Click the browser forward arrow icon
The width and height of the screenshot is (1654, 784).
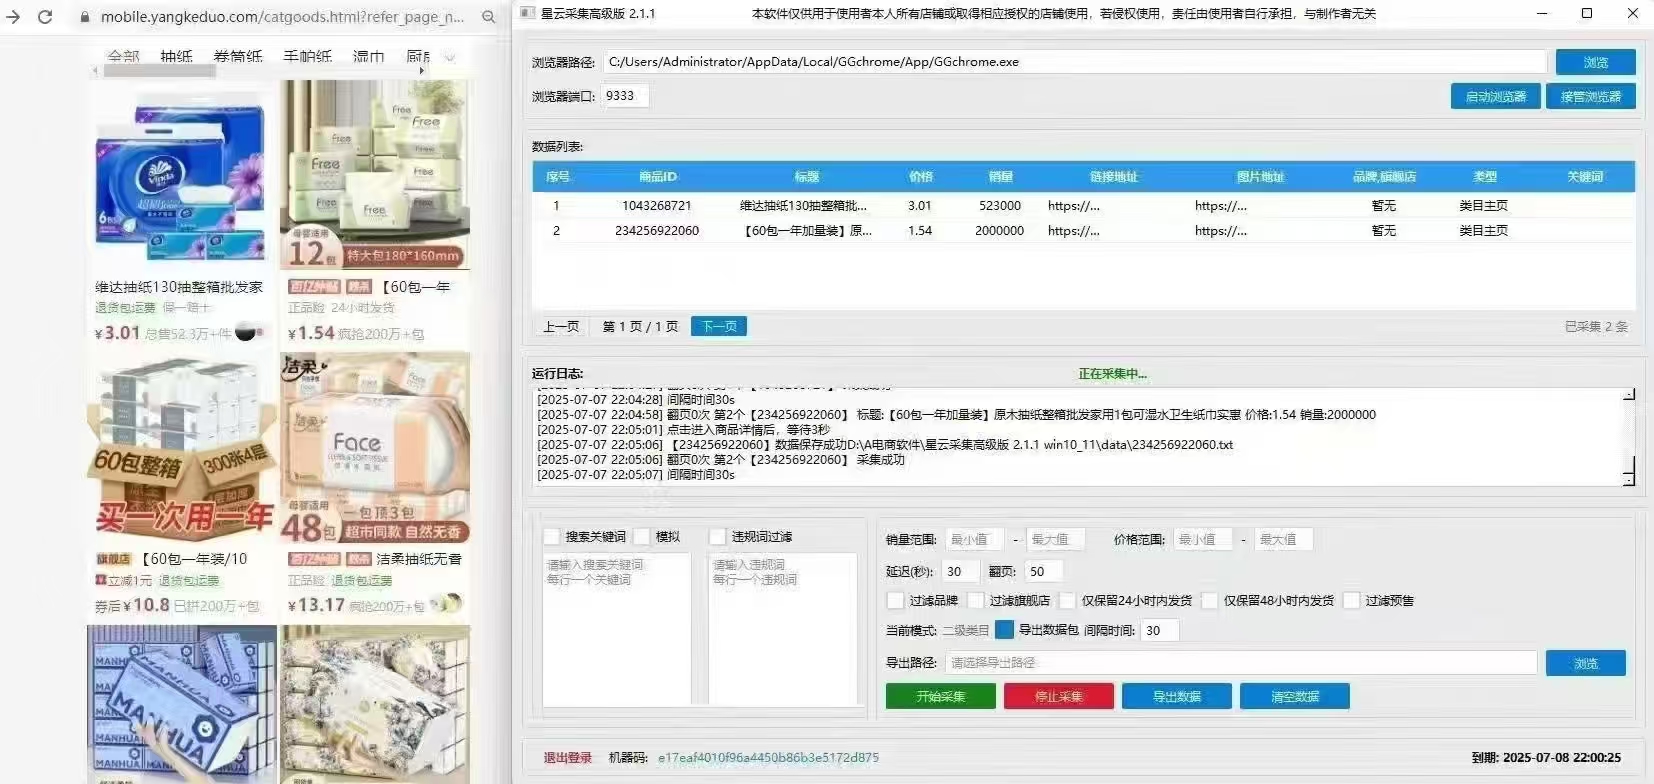(13, 17)
